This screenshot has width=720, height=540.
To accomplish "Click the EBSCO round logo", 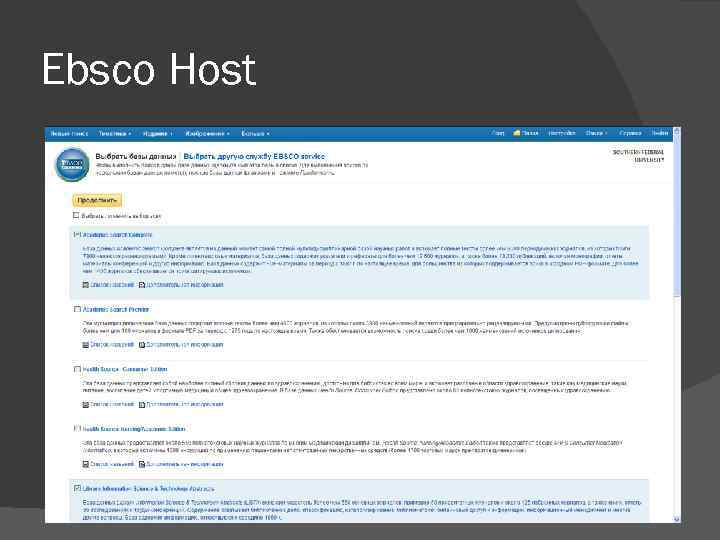I will point(72,164).
